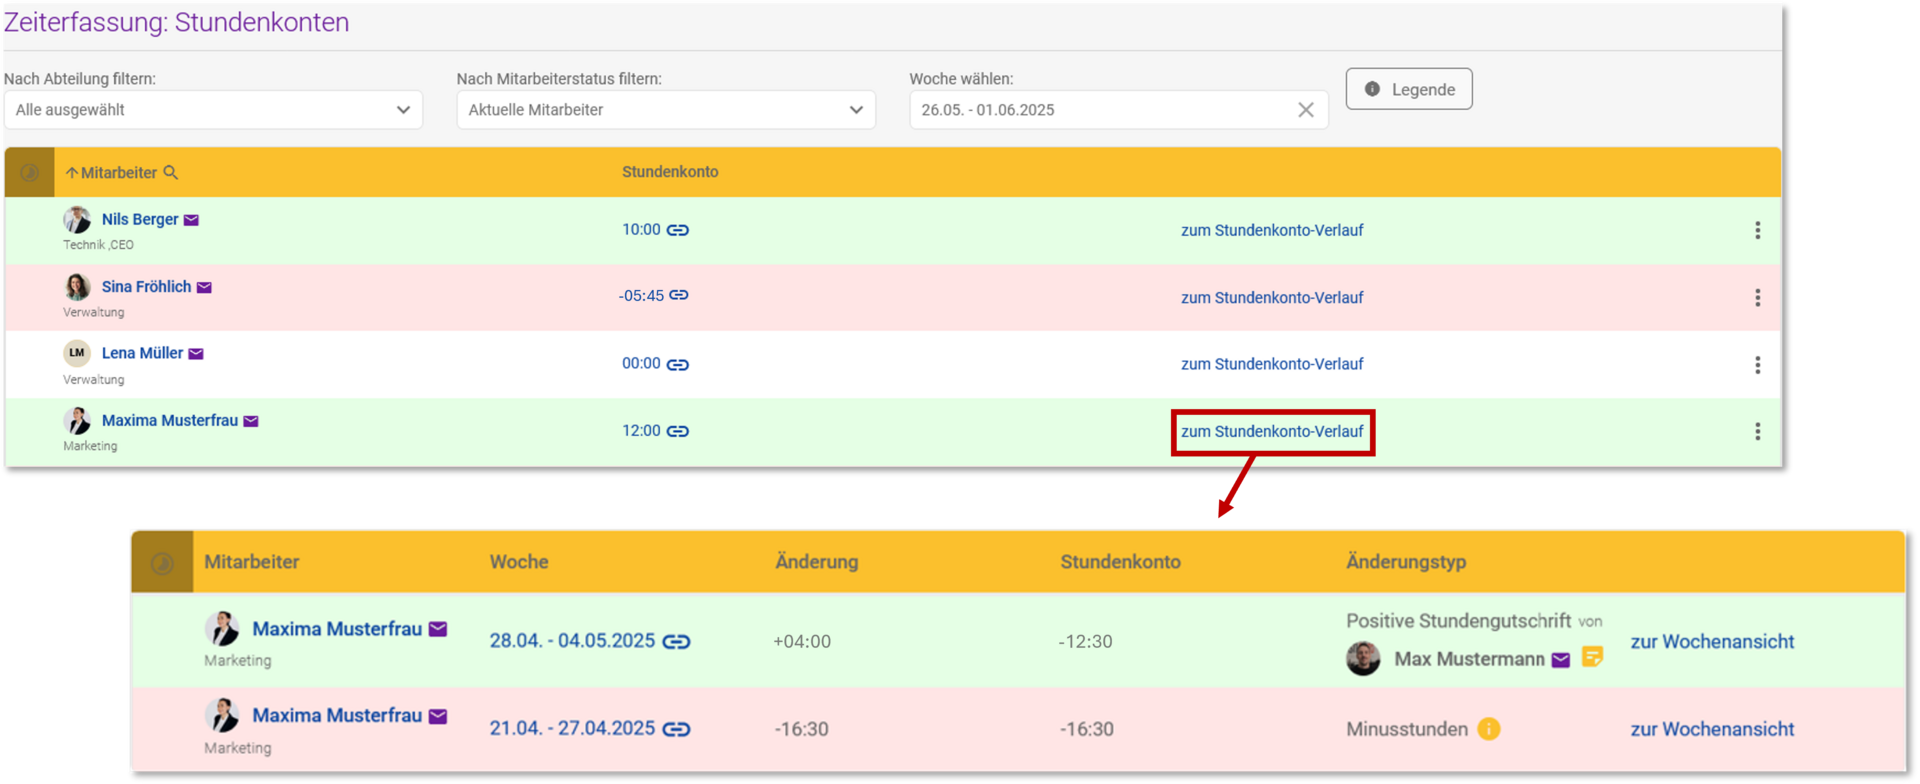Clear the selected week with the X
Image resolution: width=1920 pixels, height=784 pixels.
point(1306,110)
